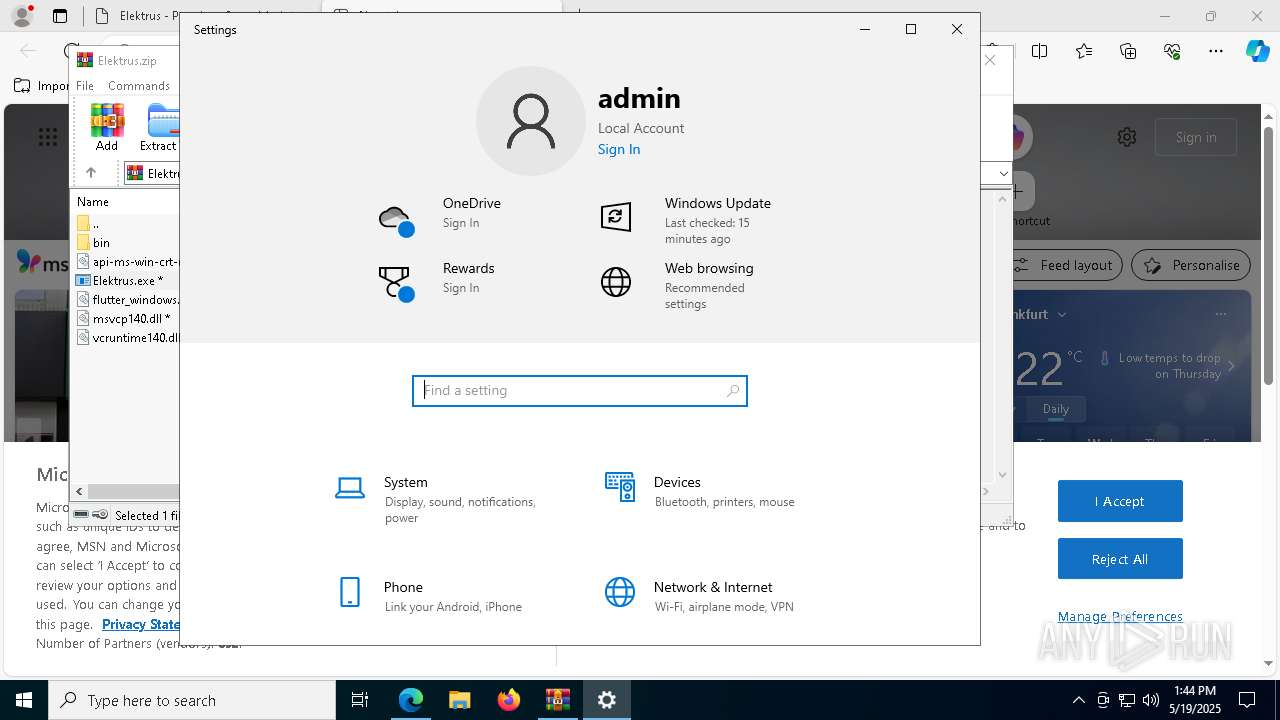Show hidden system tray icons

[1078, 700]
